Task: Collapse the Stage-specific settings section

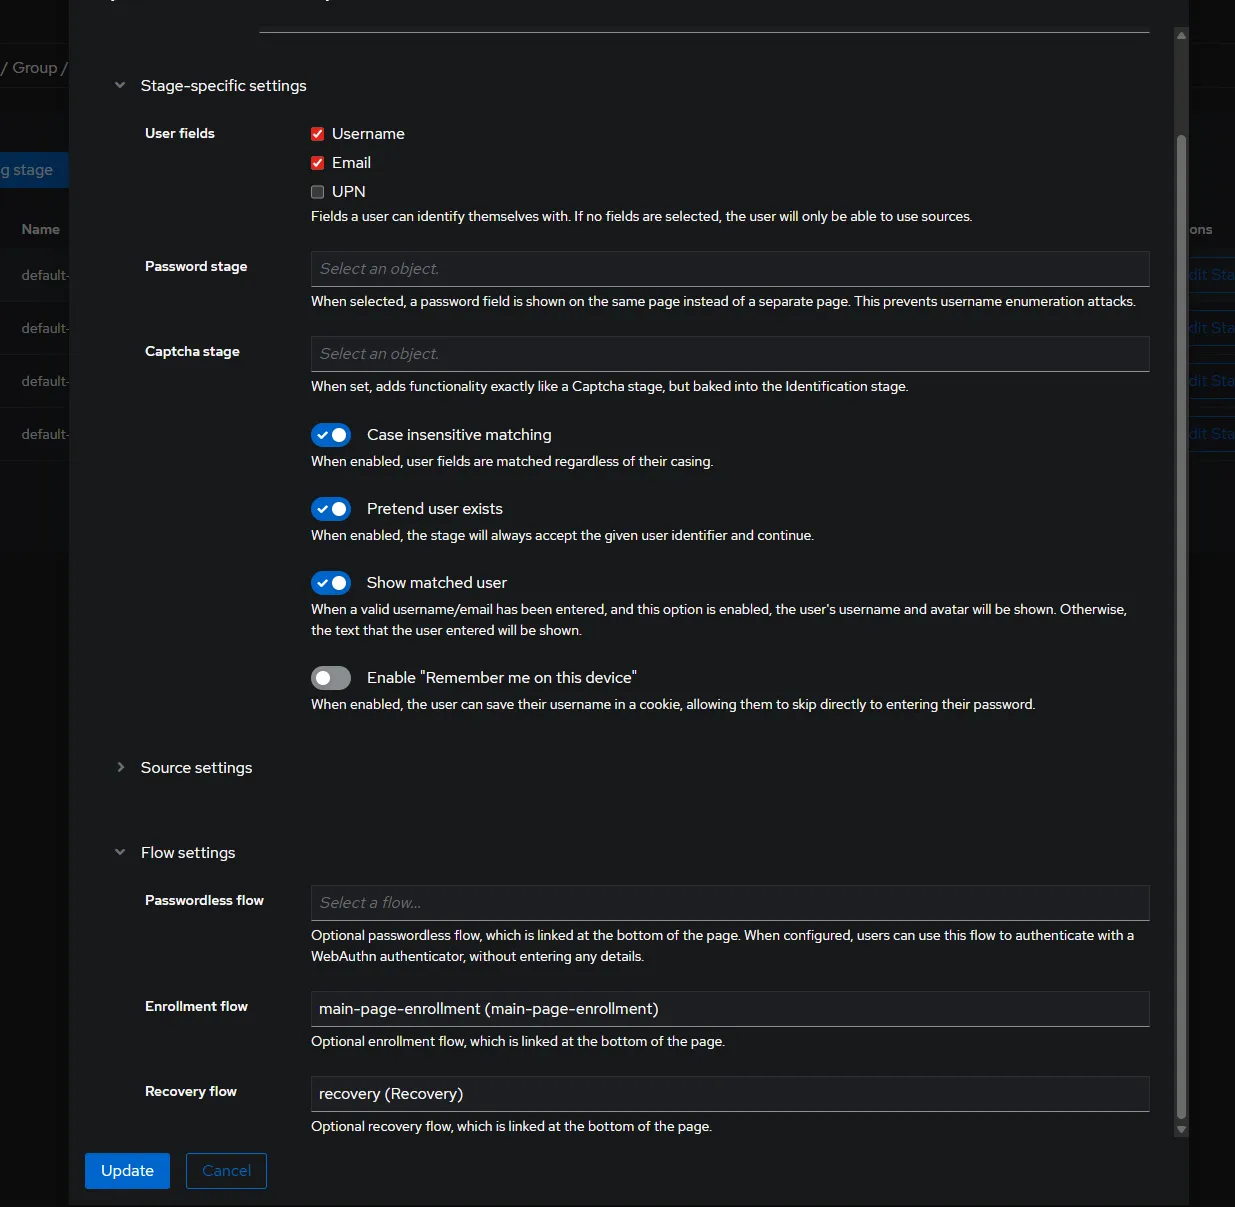Action: click(120, 86)
